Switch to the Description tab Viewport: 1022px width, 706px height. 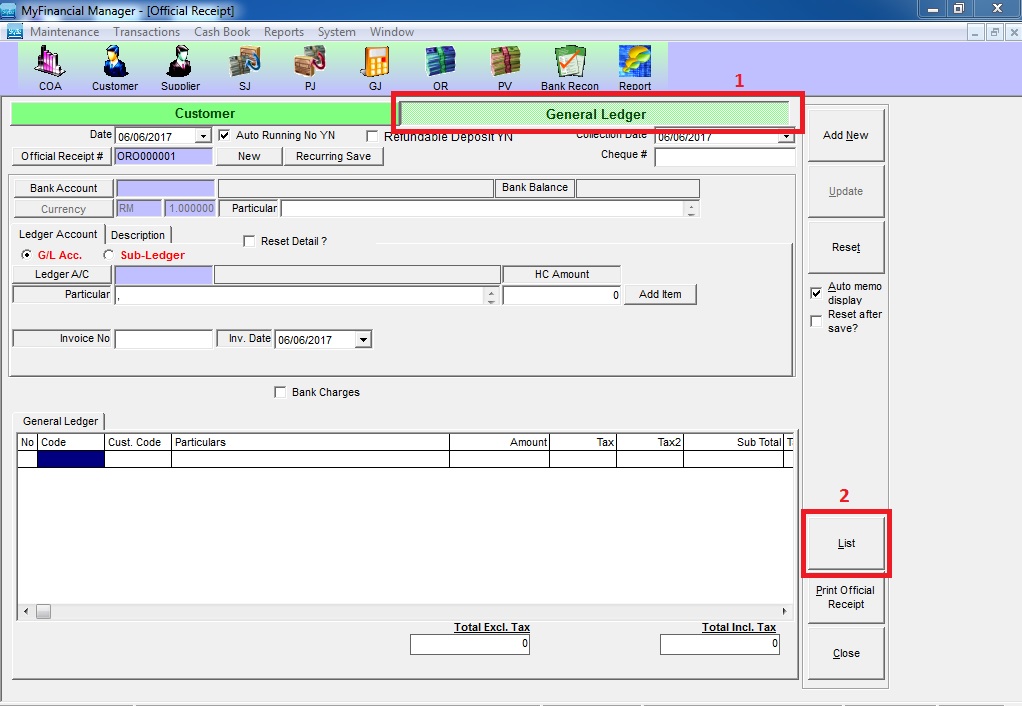tap(138, 235)
